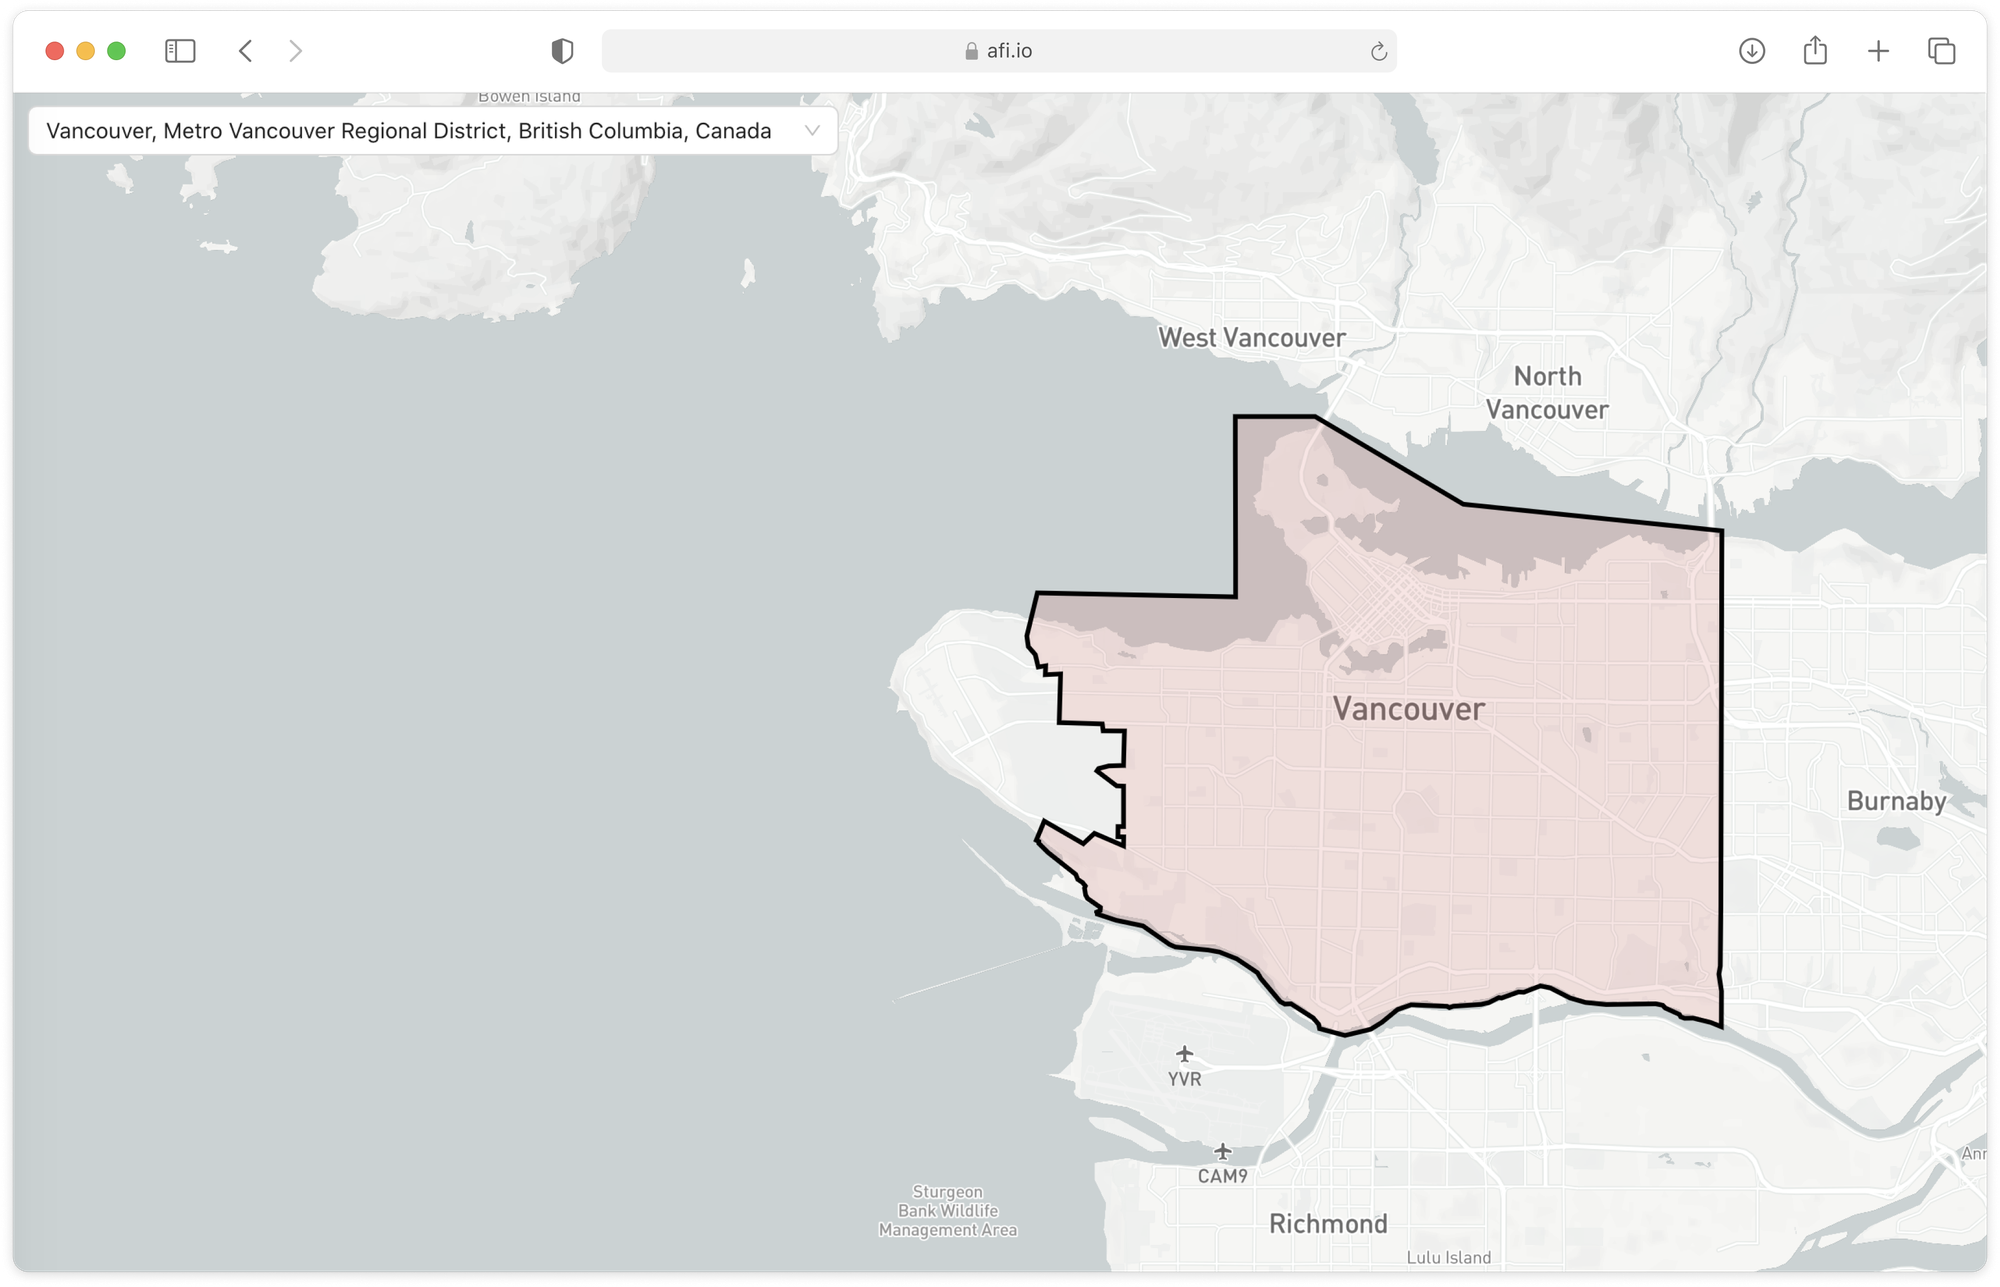Click the forward navigation arrow
Screen dimensions: 2000x1287
(x=295, y=51)
